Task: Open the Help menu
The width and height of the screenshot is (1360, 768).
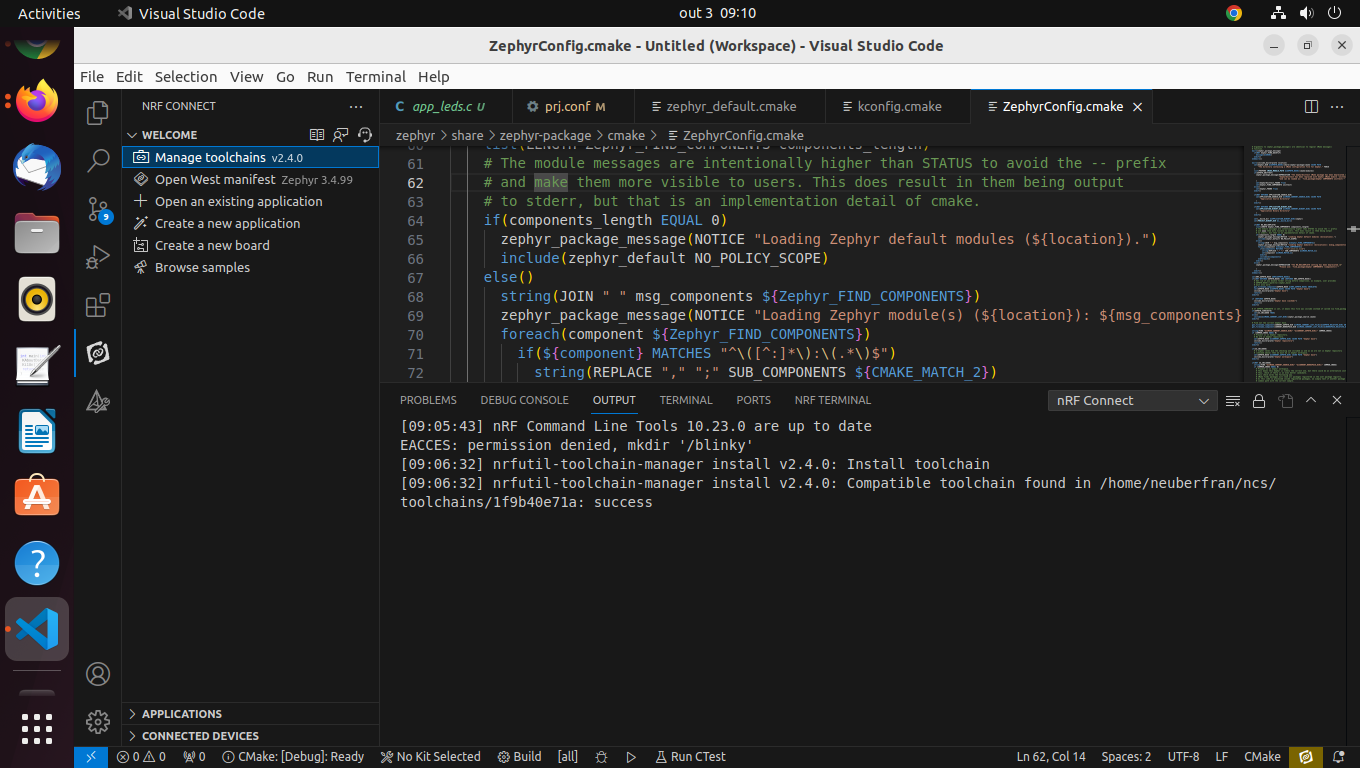Action: click(x=433, y=77)
